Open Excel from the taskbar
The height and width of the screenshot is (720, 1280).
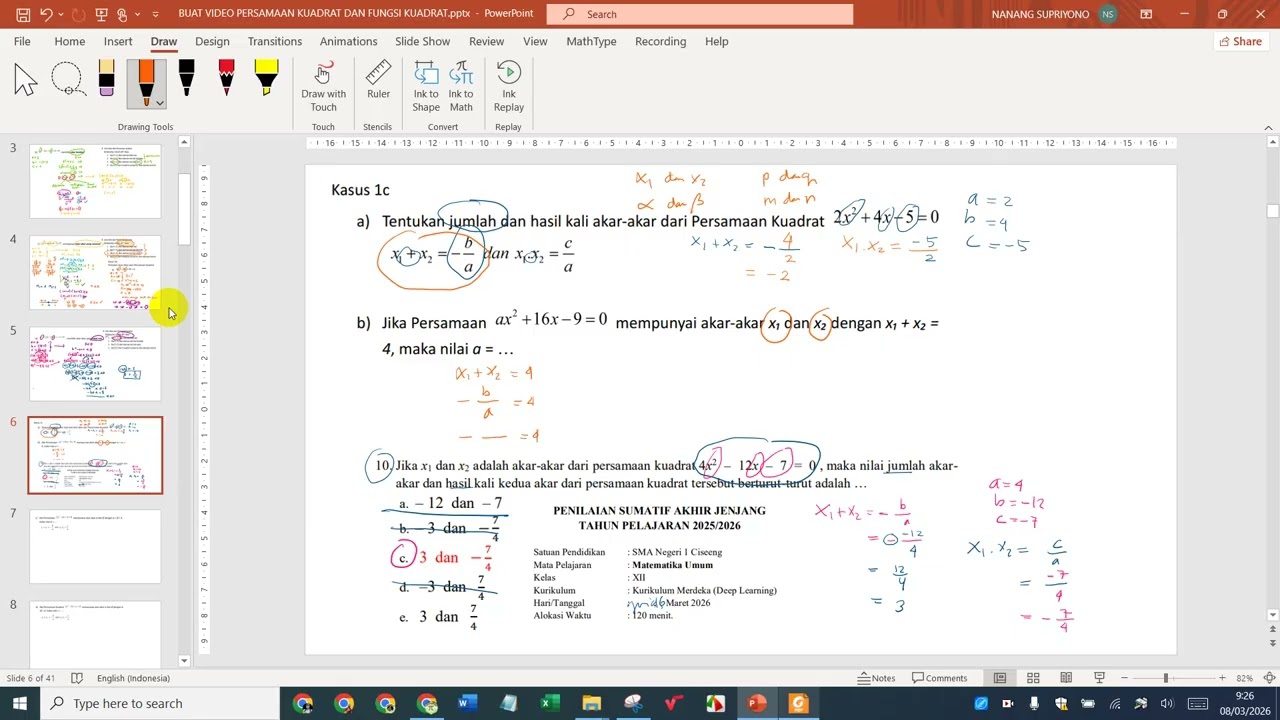[x=550, y=703]
